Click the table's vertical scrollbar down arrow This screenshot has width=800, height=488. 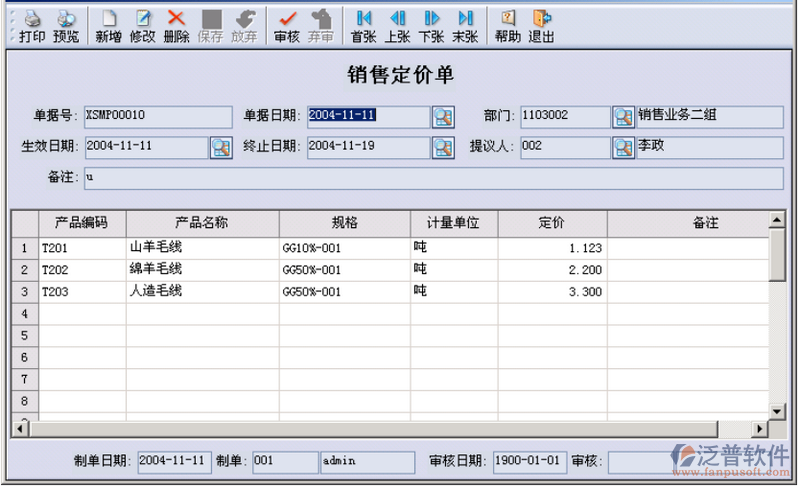[x=777, y=411]
